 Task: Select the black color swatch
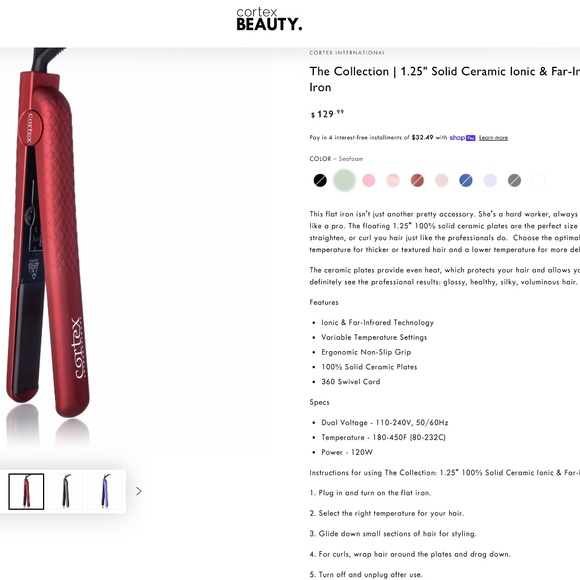pyautogui.click(x=320, y=181)
